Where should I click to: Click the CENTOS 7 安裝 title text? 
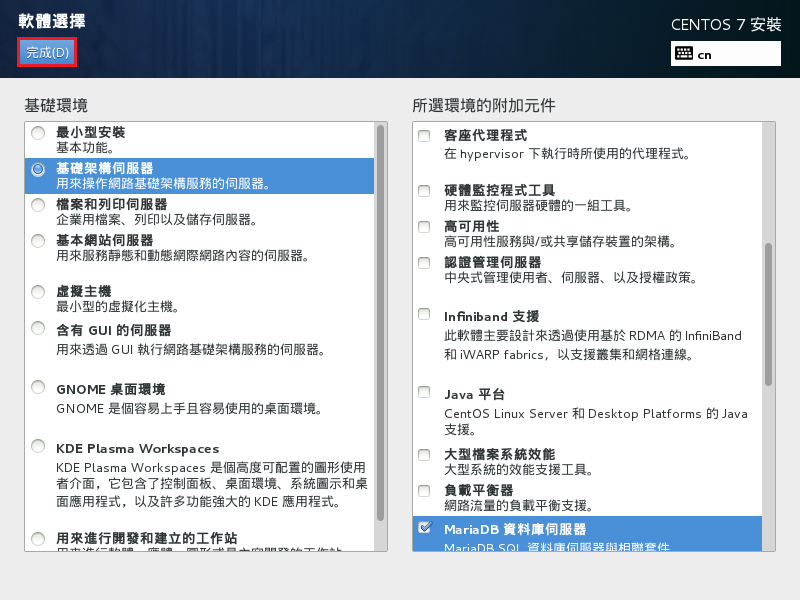pyautogui.click(x=726, y=24)
